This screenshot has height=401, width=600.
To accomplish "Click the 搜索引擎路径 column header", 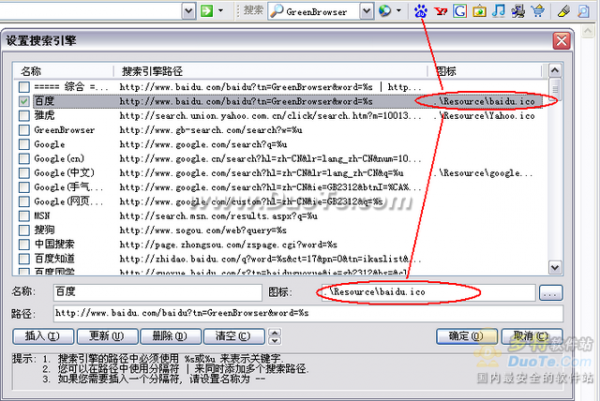I will (271, 71).
